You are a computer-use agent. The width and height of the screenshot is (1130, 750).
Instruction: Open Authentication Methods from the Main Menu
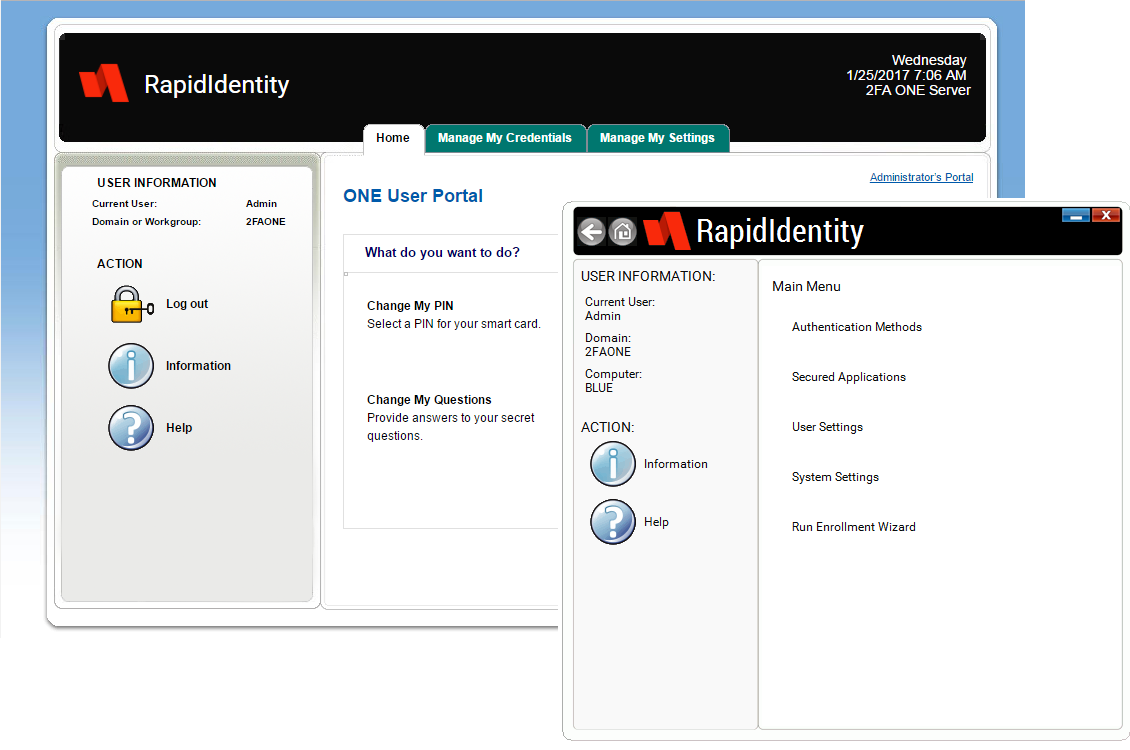tap(856, 327)
